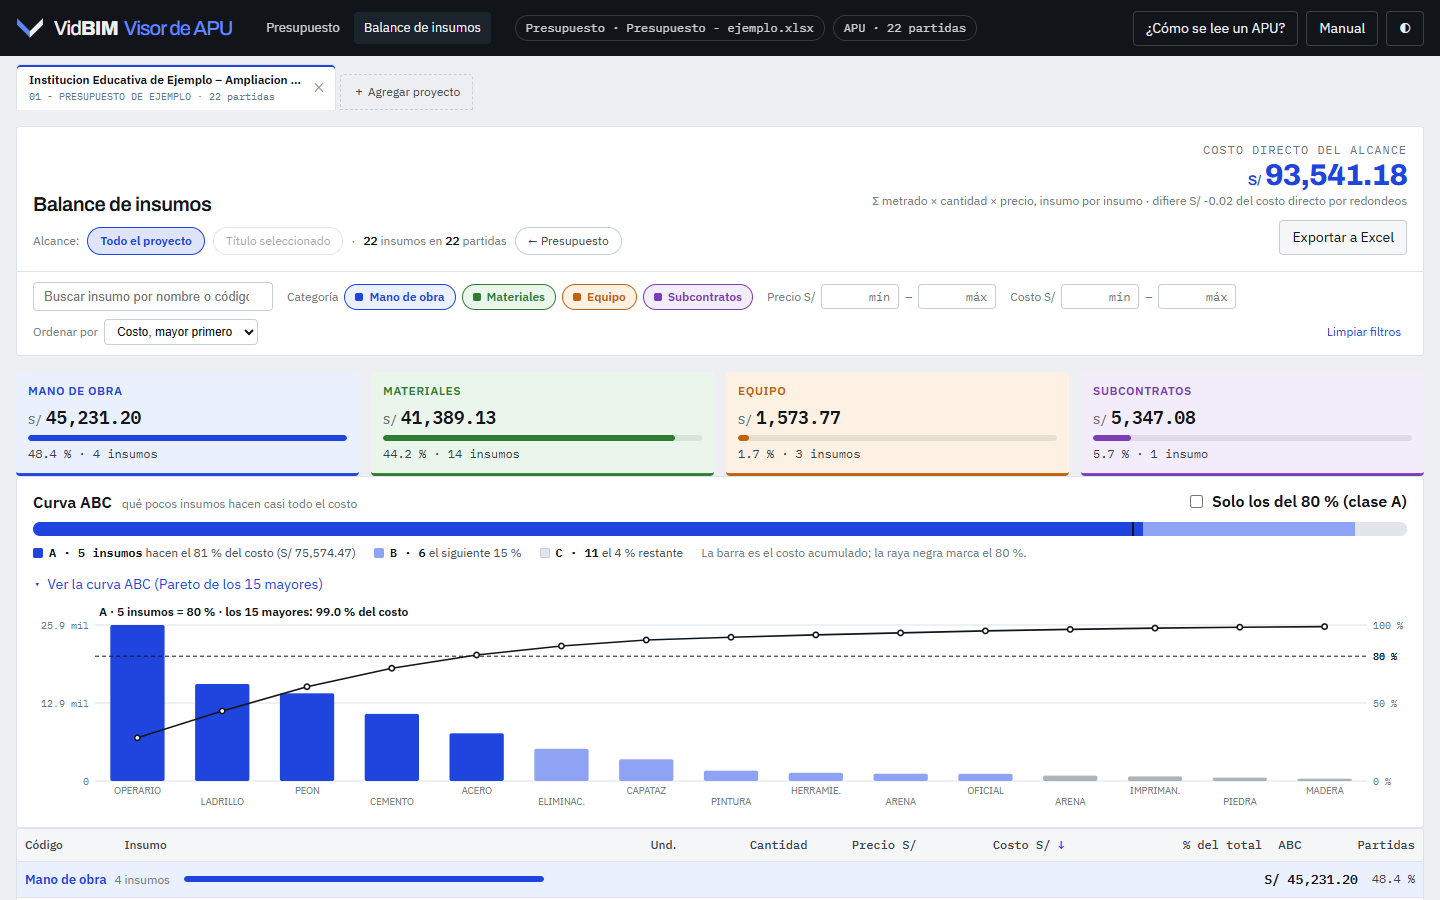Viewport: 1440px width, 900px height.
Task: Click the Precio S/ máx field
Action: coord(957,297)
